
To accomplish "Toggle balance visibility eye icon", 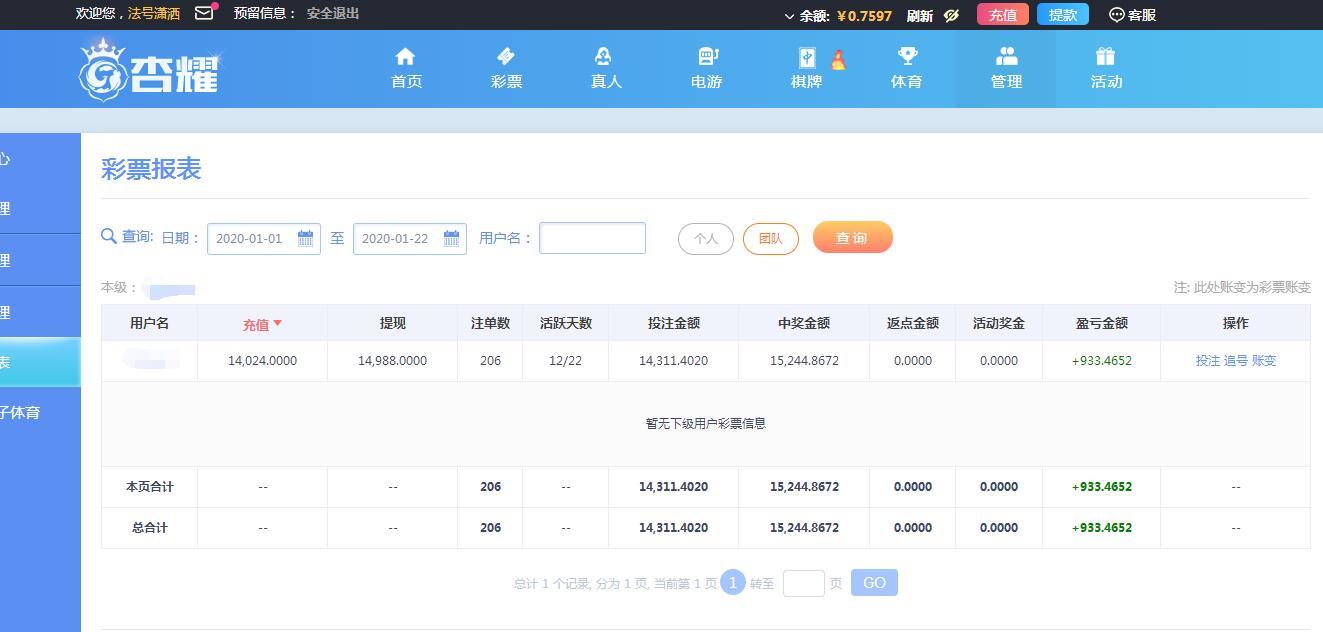I will (x=951, y=15).
